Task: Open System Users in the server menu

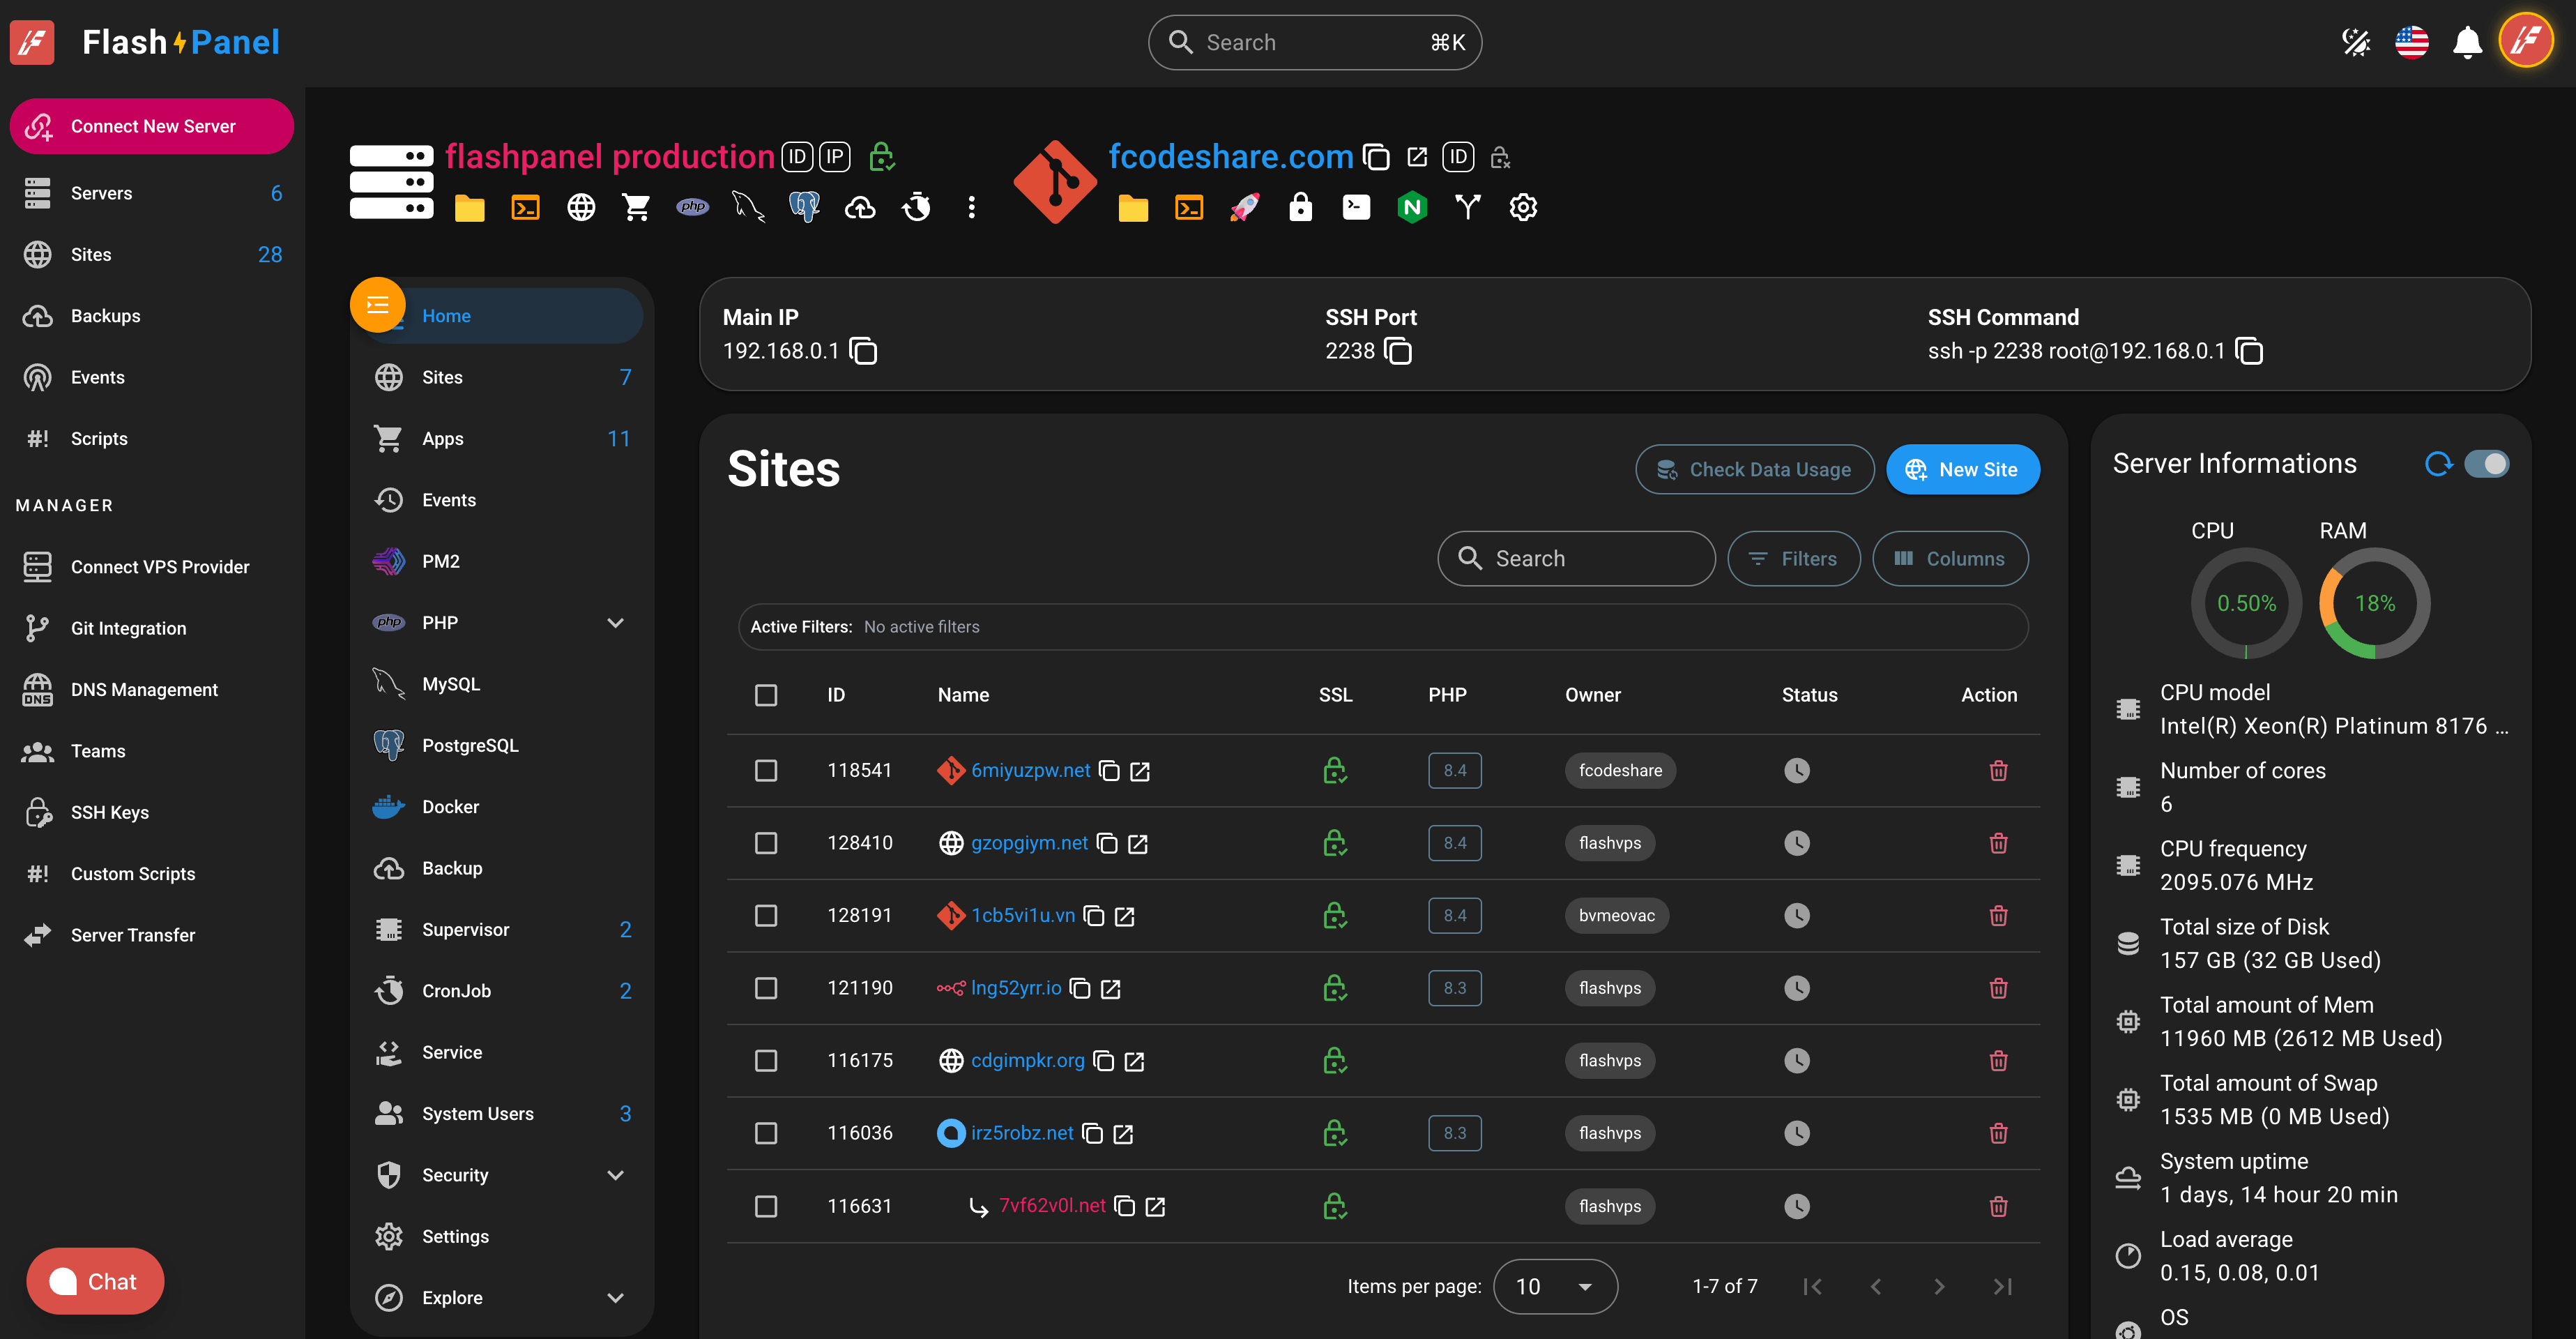Action: tap(503, 1114)
